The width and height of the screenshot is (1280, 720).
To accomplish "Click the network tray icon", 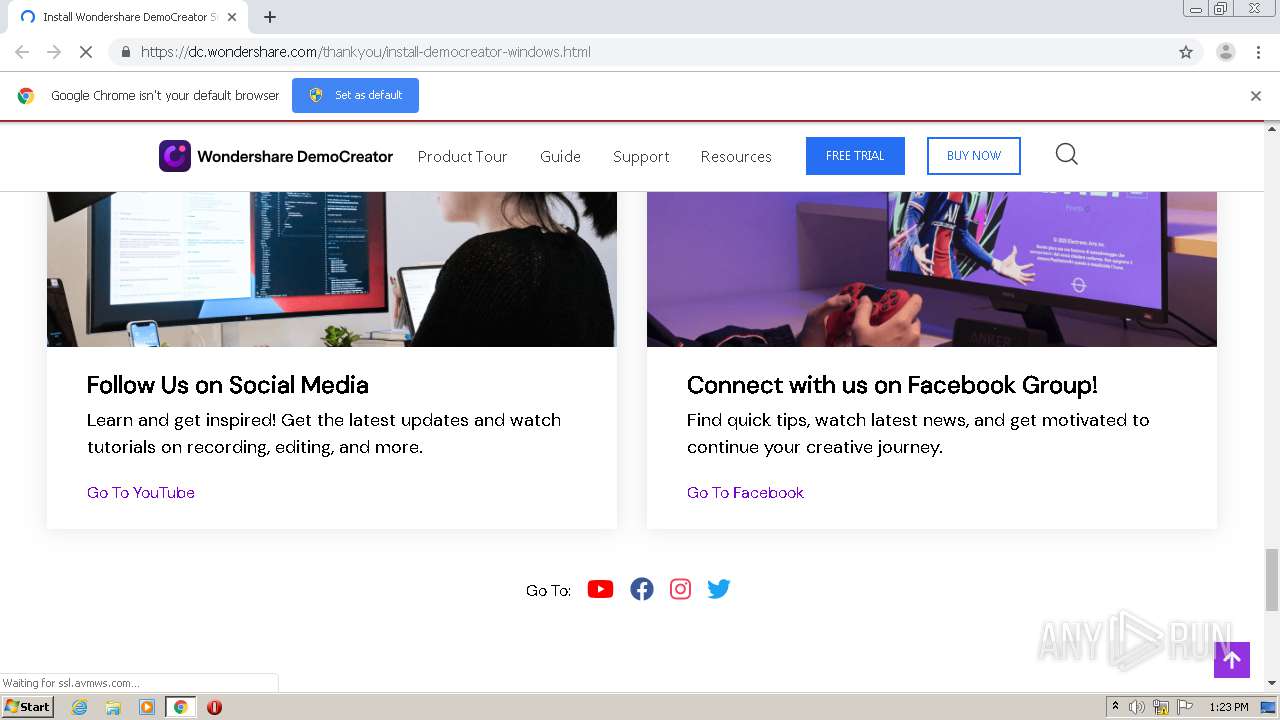I will pos(1161,707).
